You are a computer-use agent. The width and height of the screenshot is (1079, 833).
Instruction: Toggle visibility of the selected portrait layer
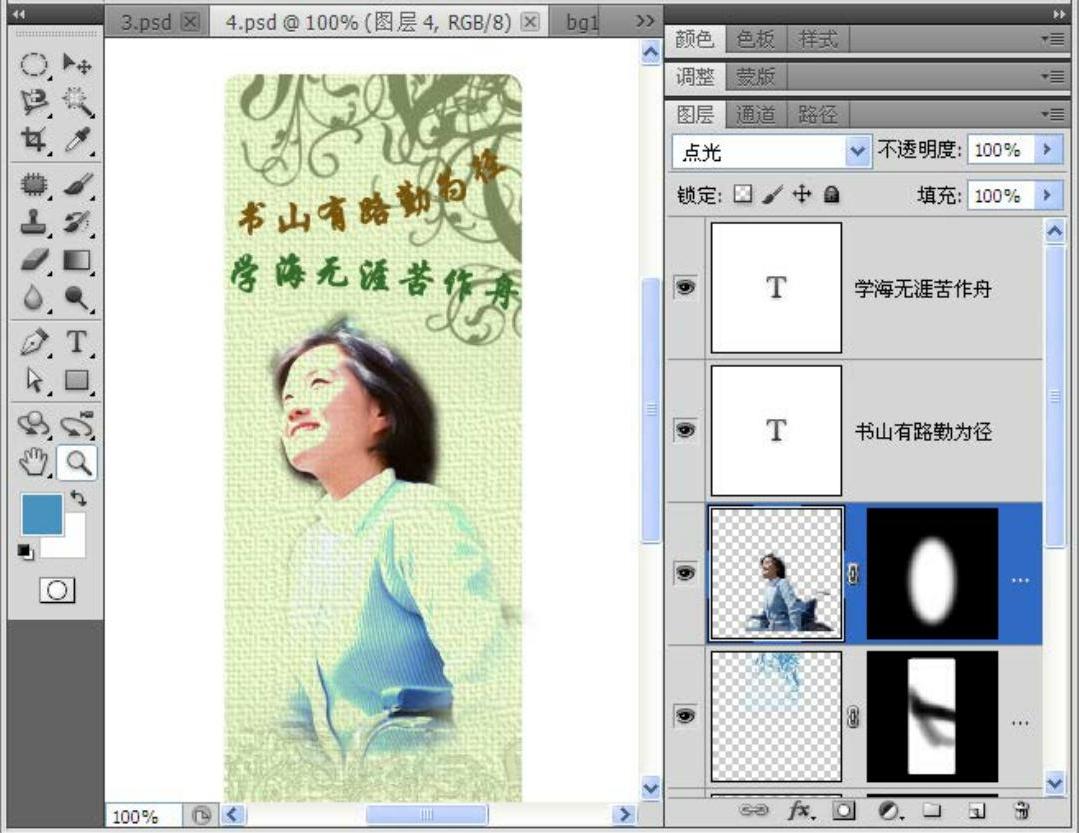[685, 573]
